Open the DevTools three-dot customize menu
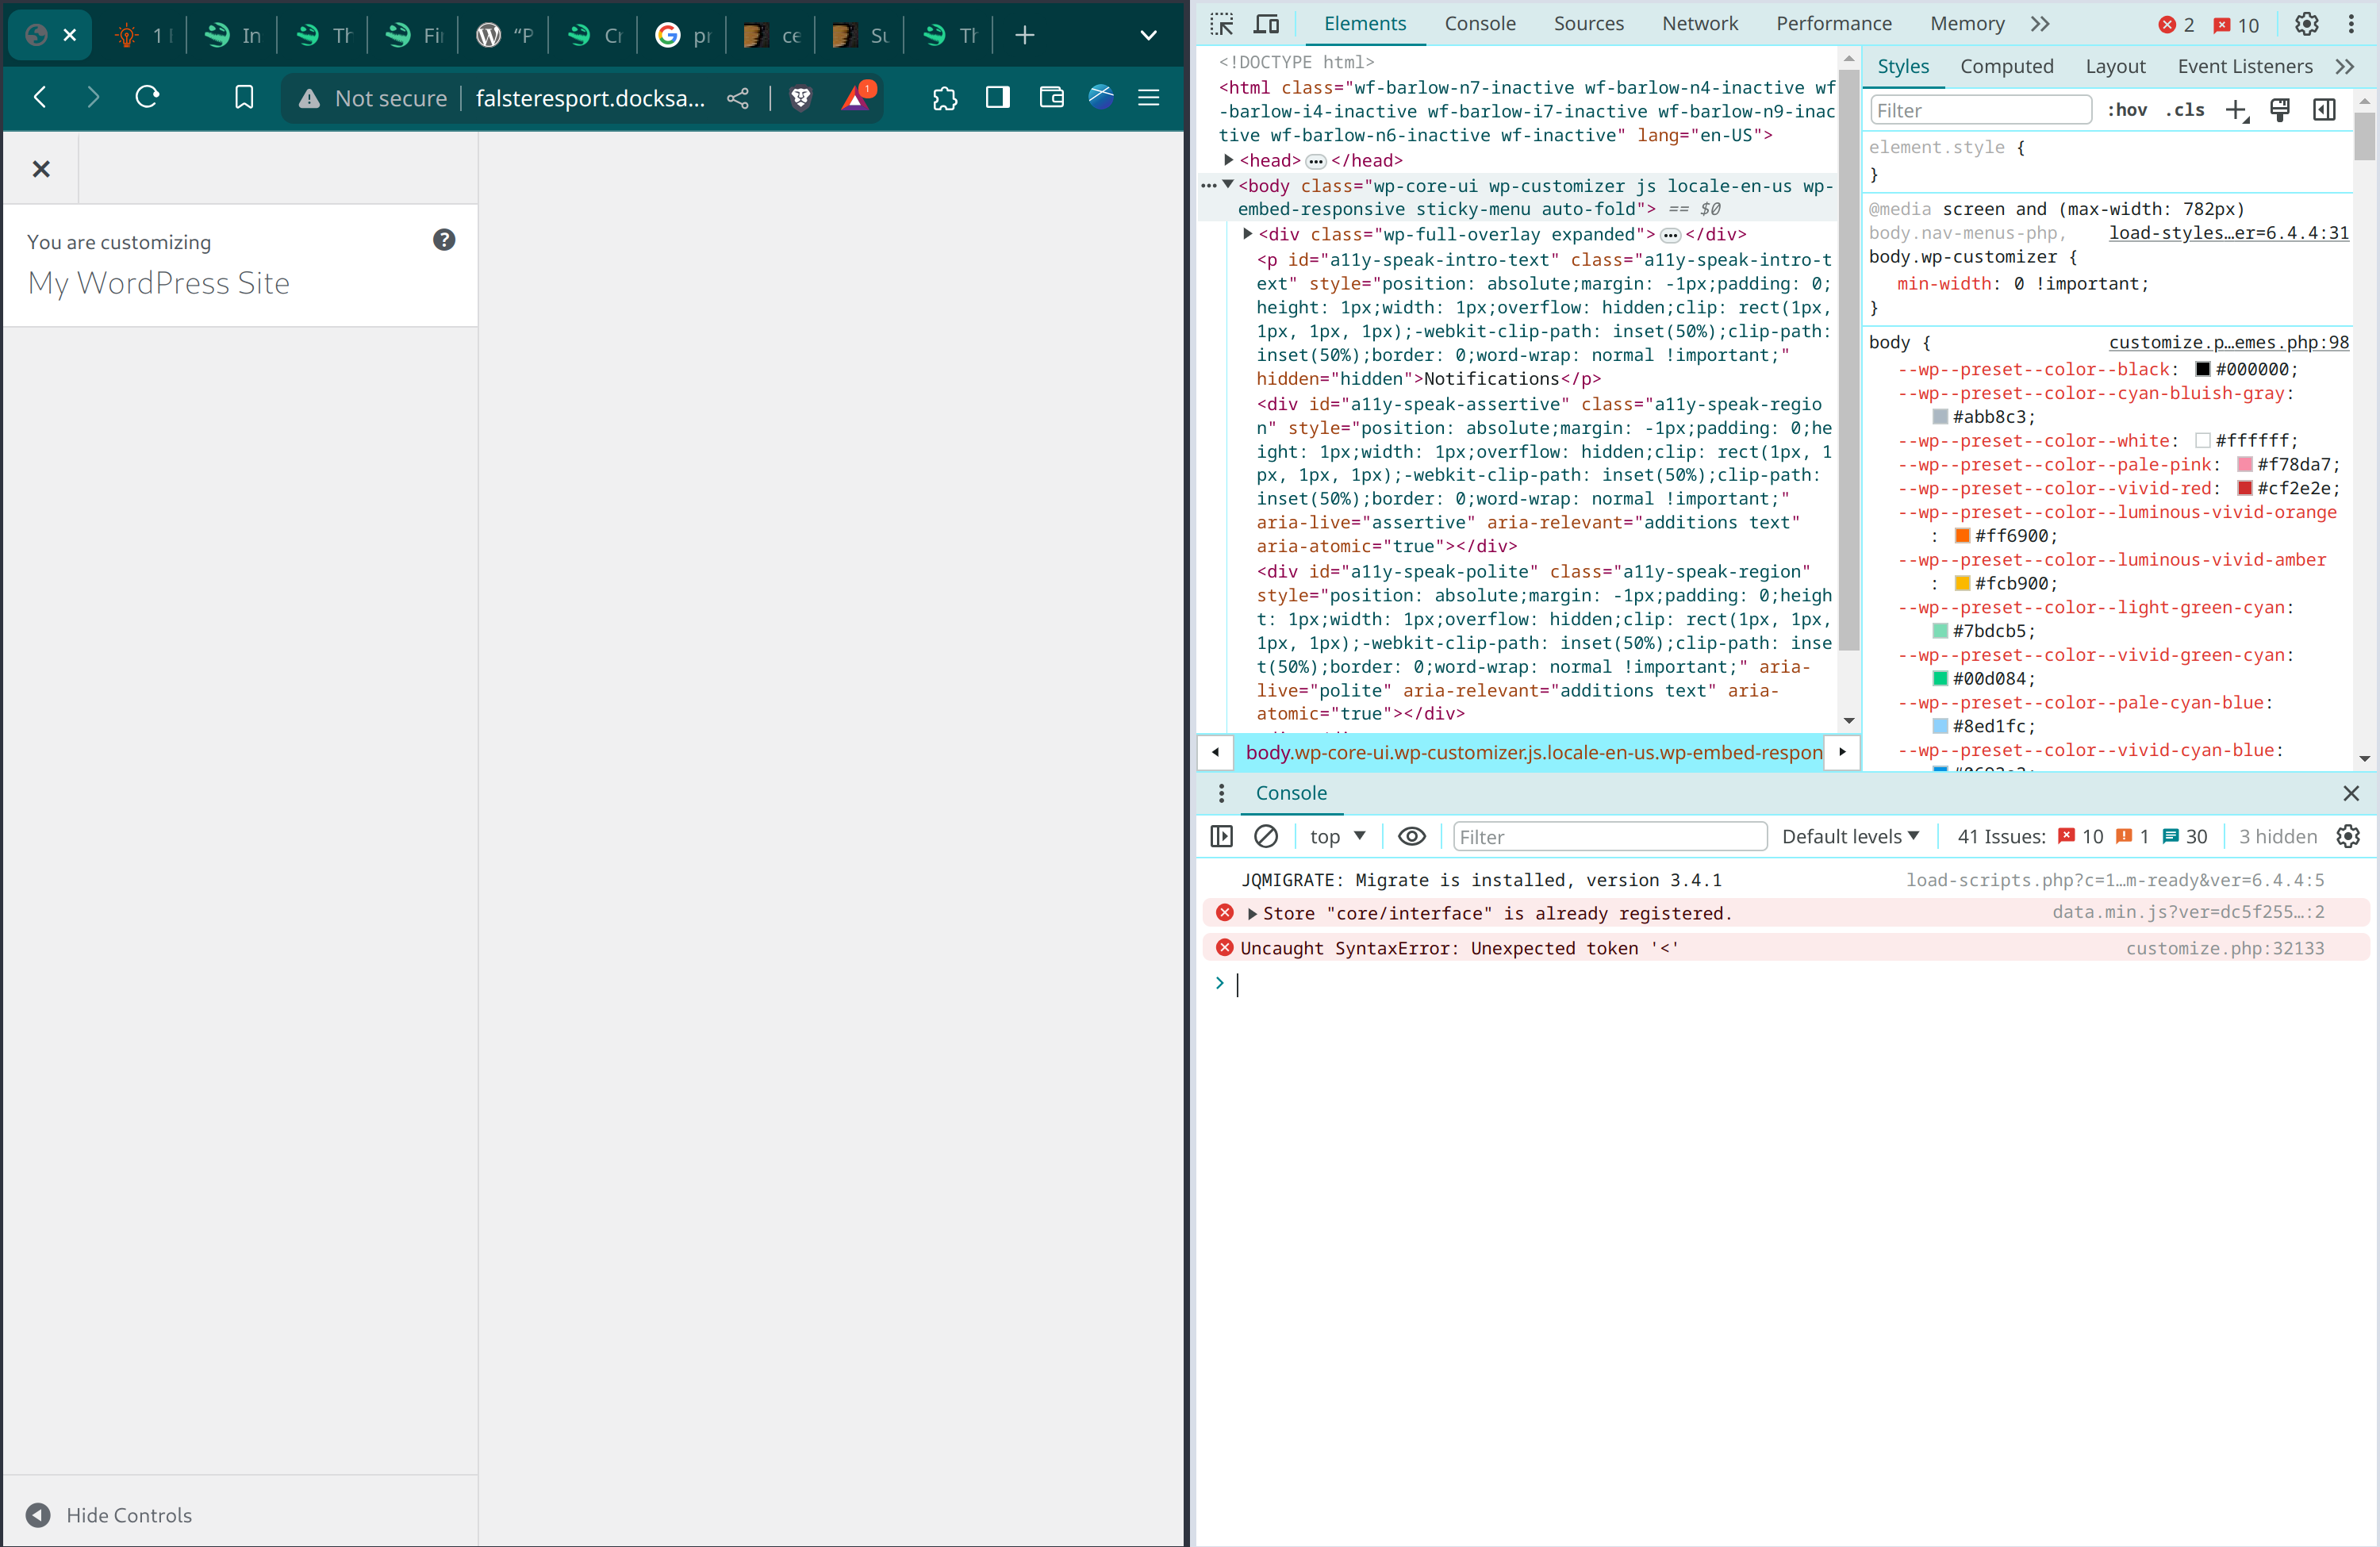The height and width of the screenshot is (1547, 2380). click(2351, 24)
